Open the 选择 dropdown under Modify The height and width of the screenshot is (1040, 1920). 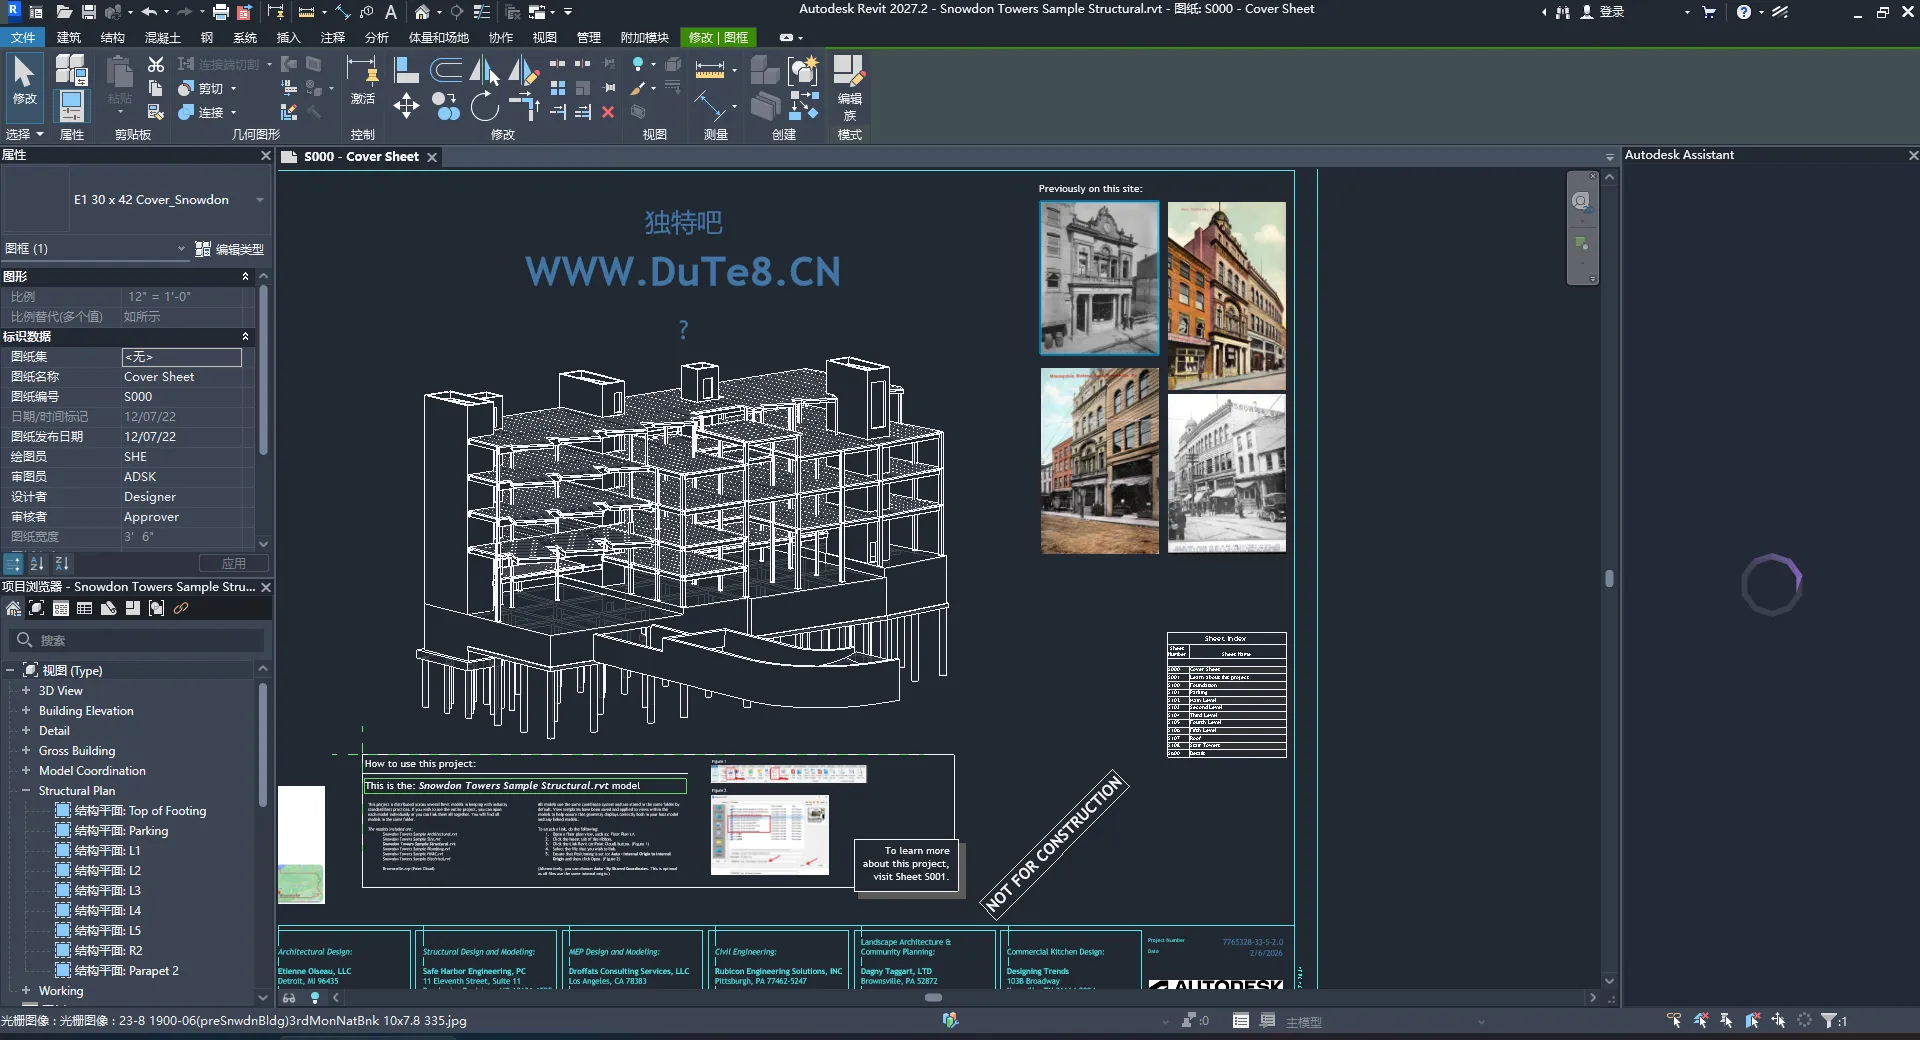[x=25, y=134]
